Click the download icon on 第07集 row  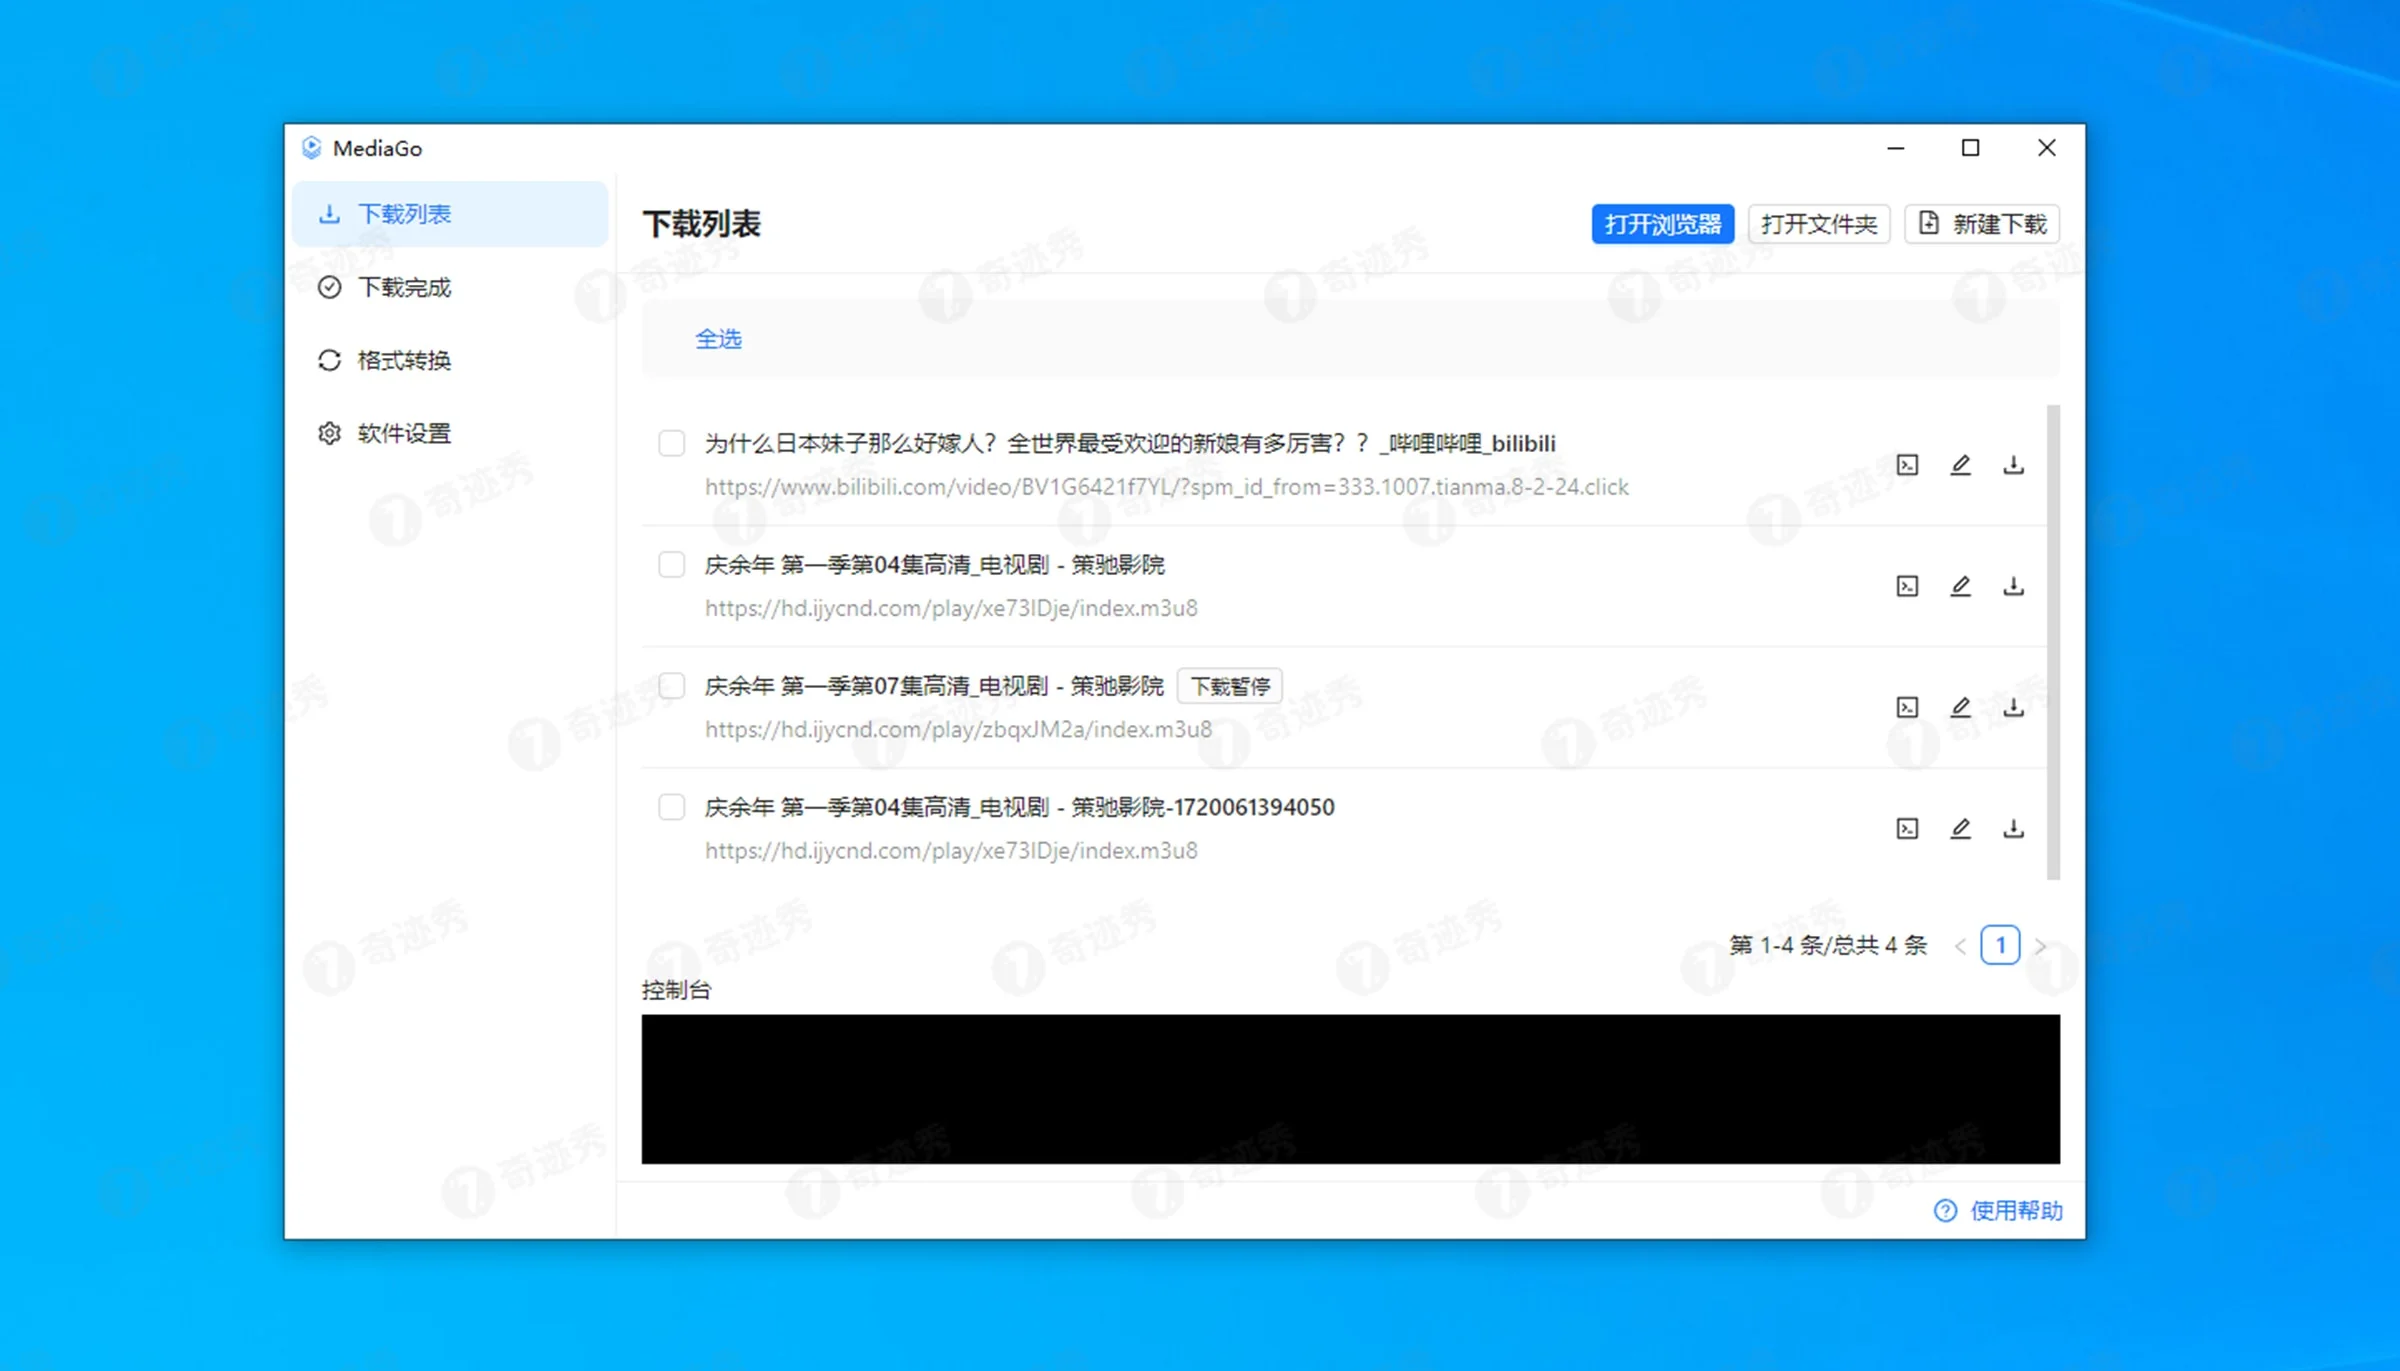pyautogui.click(x=2013, y=707)
